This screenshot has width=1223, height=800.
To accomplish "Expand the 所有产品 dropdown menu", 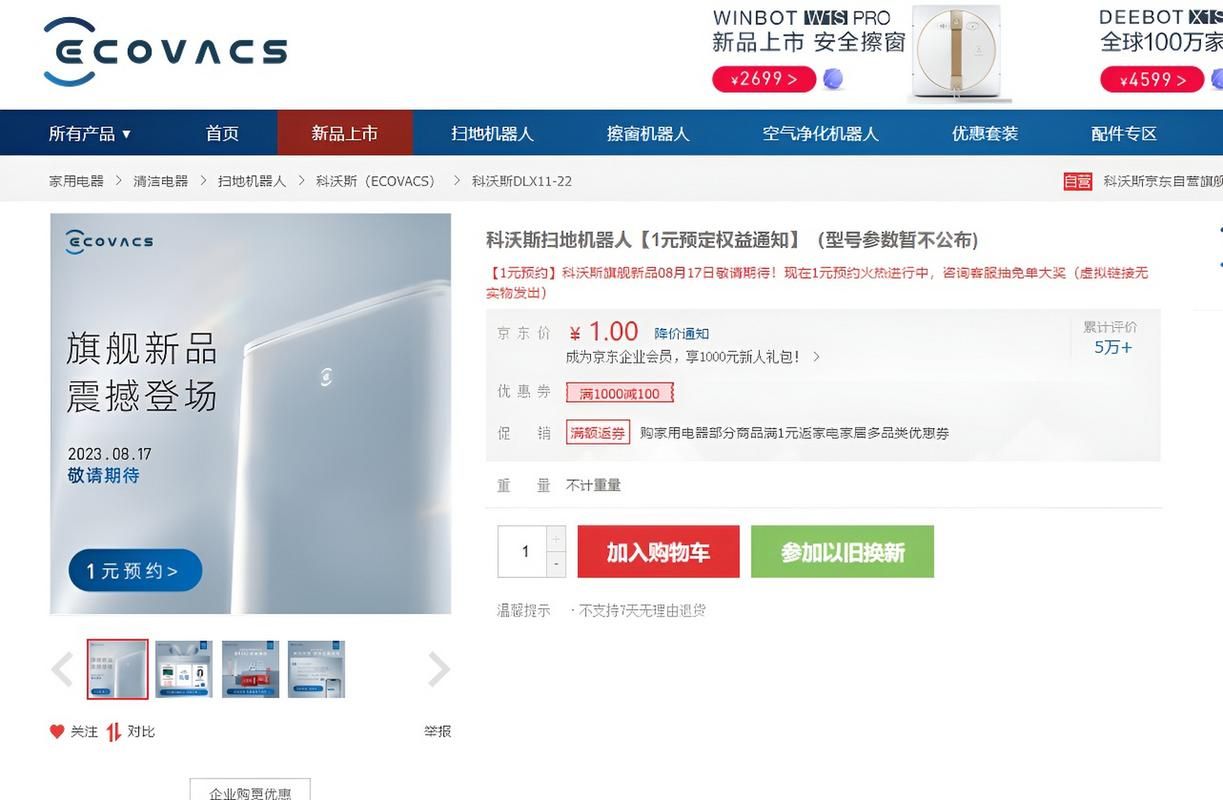I will pyautogui.click(x=90, y=133).
